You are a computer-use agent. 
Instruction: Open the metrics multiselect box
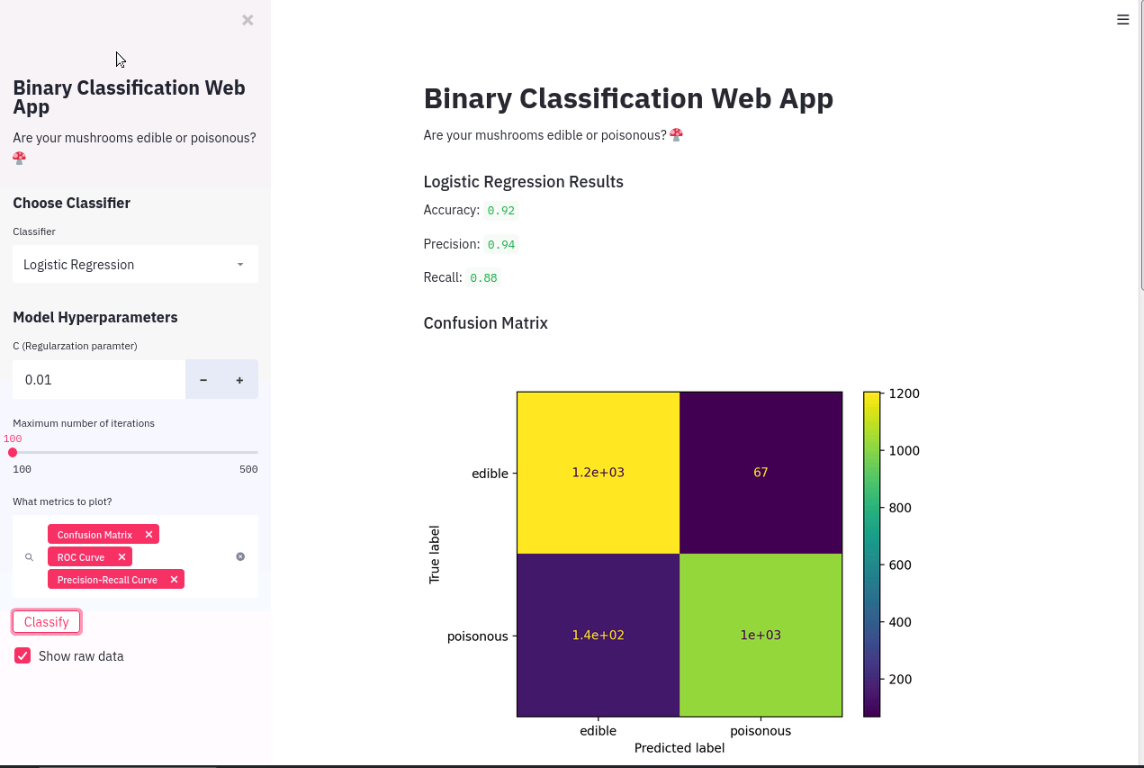pos(135,556)
